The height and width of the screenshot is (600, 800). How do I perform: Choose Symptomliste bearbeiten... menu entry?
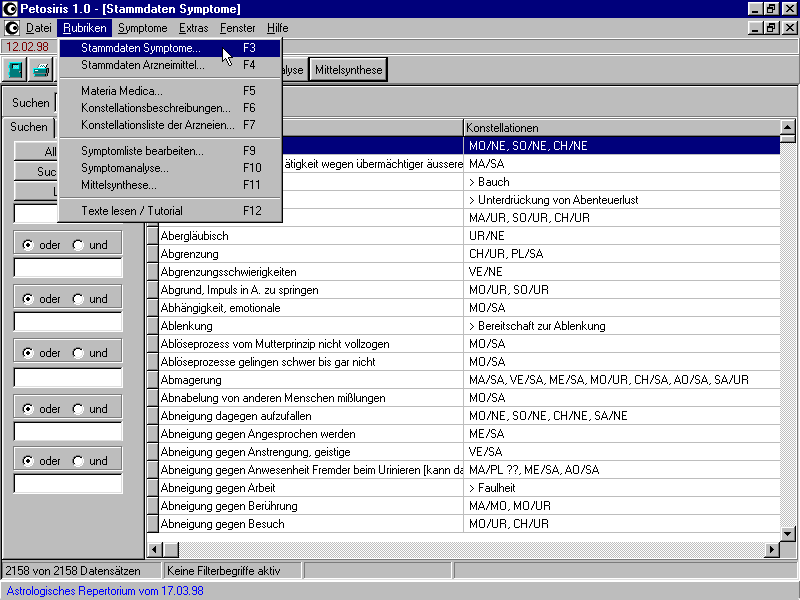[170, 151]
